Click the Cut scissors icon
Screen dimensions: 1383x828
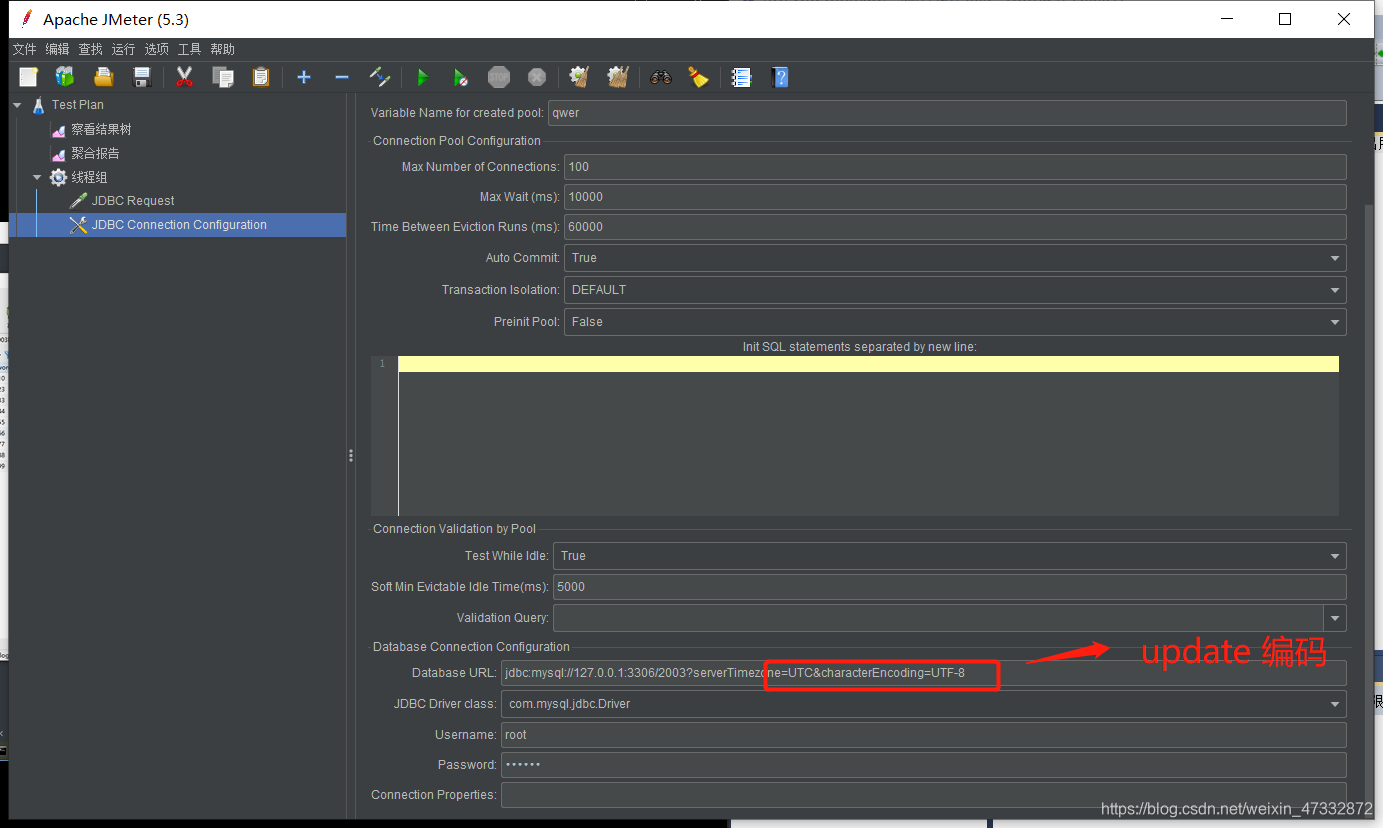pyautogui.click(x=184, y=77)
